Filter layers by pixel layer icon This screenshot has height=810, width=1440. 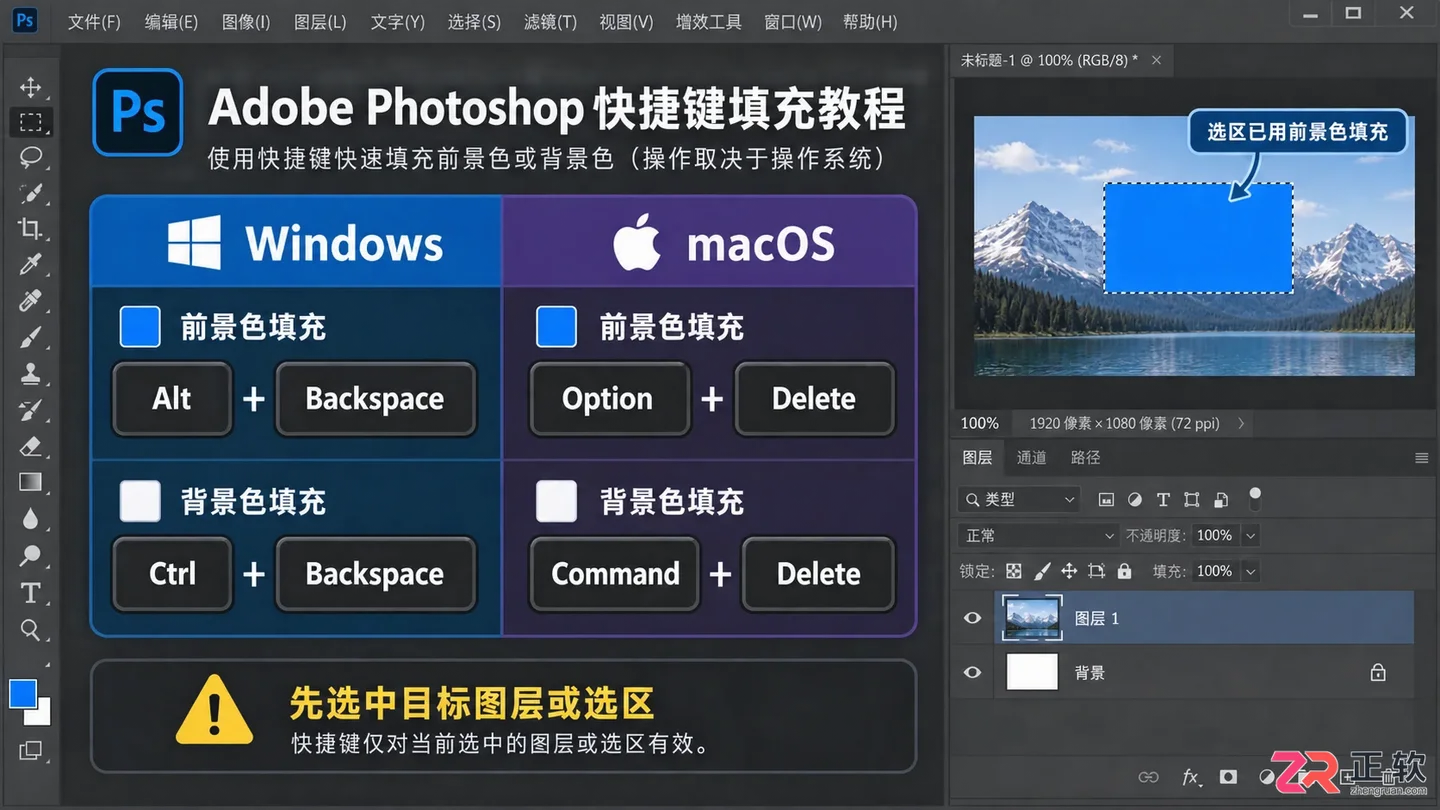pyautogui.click(x=1106, y=499)
